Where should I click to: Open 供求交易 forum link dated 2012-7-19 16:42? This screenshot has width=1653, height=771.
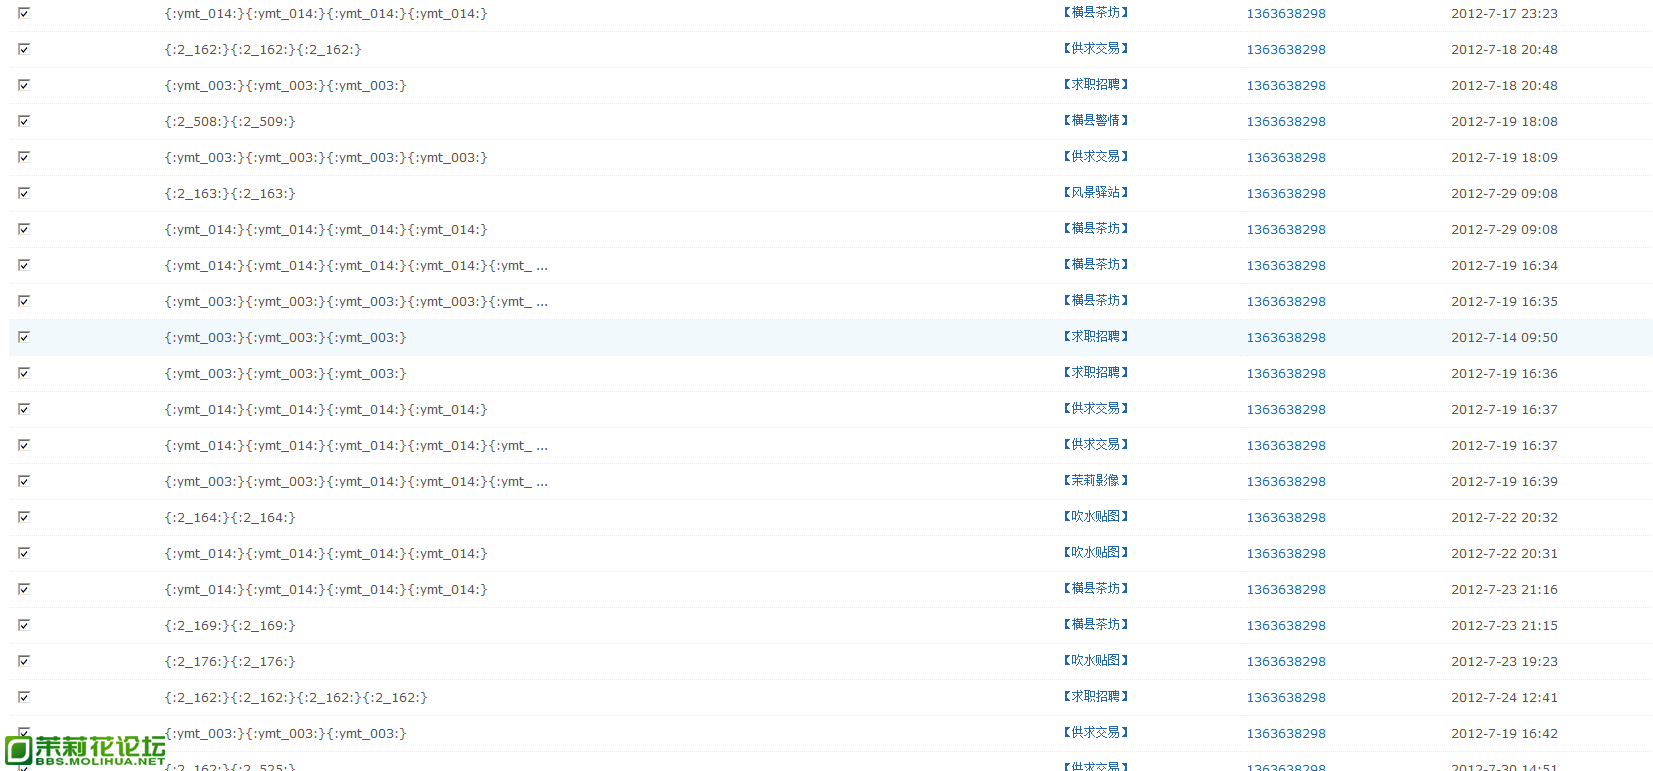tap(1096, 733)
